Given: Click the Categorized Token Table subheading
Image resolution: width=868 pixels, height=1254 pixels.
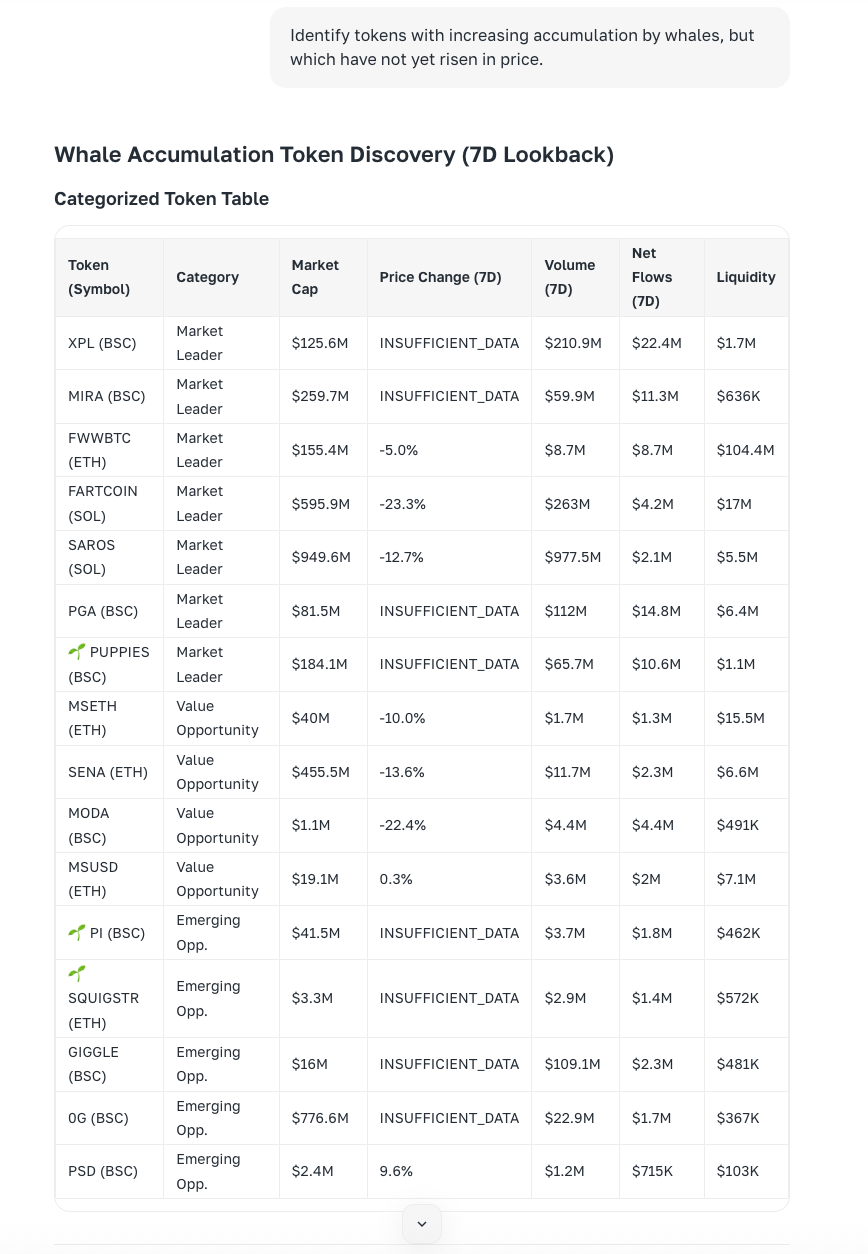Looking at the screenshot, I should [x=161, y=199].
